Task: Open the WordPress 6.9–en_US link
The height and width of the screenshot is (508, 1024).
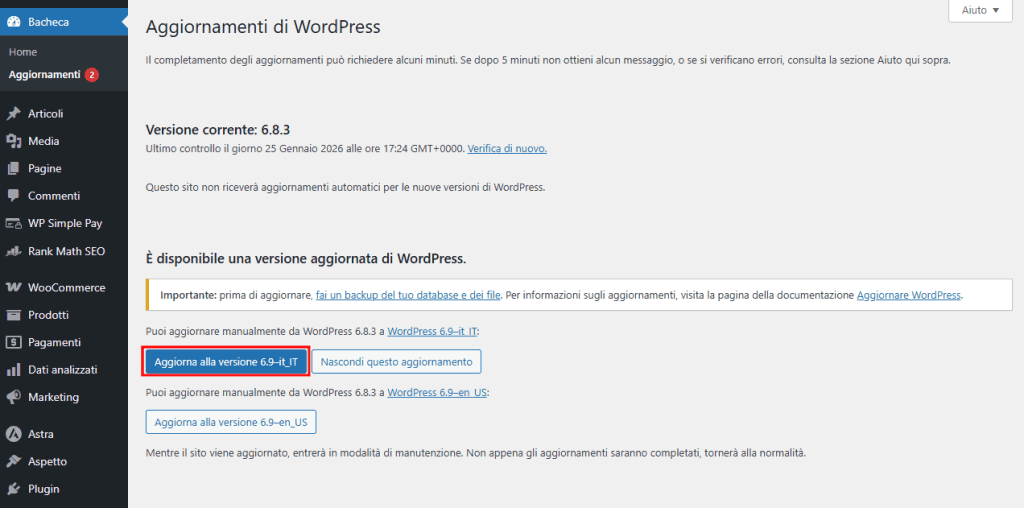Action: click(437, 393)
